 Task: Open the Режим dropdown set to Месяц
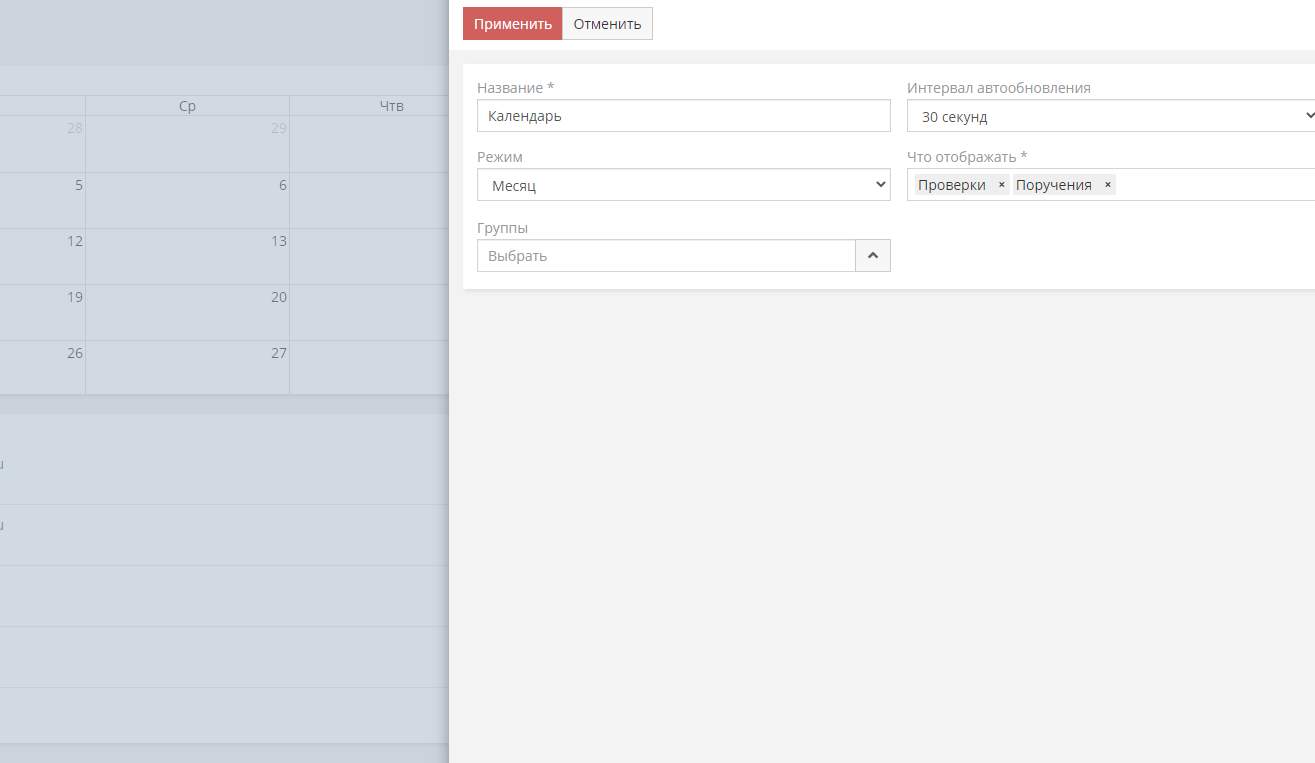[x=683, y=185]
